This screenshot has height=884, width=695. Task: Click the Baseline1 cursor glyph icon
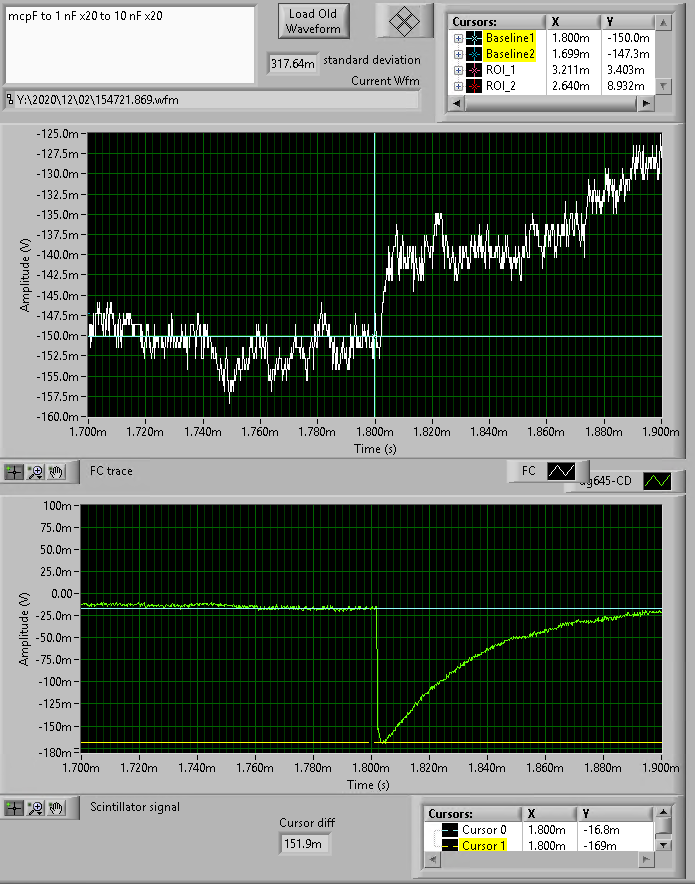474,38
